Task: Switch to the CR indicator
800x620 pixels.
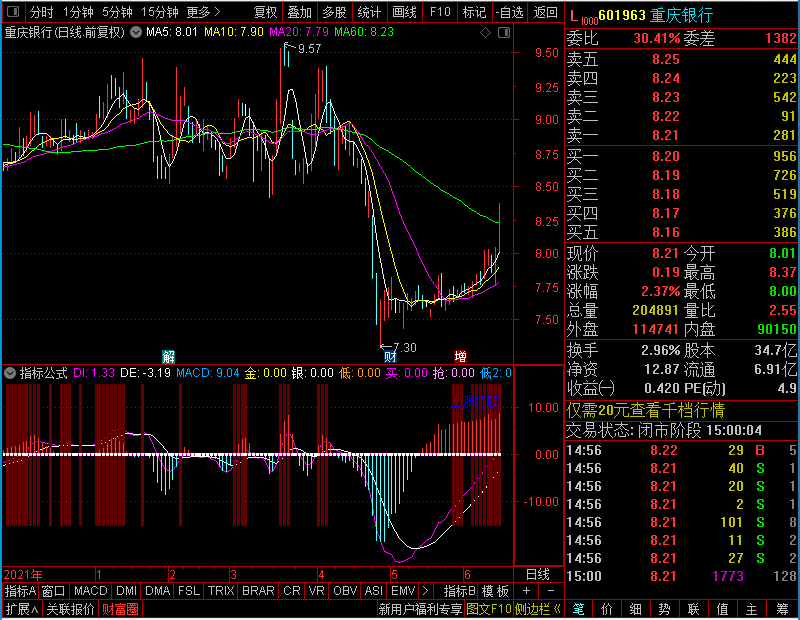Action: point(291,591)
